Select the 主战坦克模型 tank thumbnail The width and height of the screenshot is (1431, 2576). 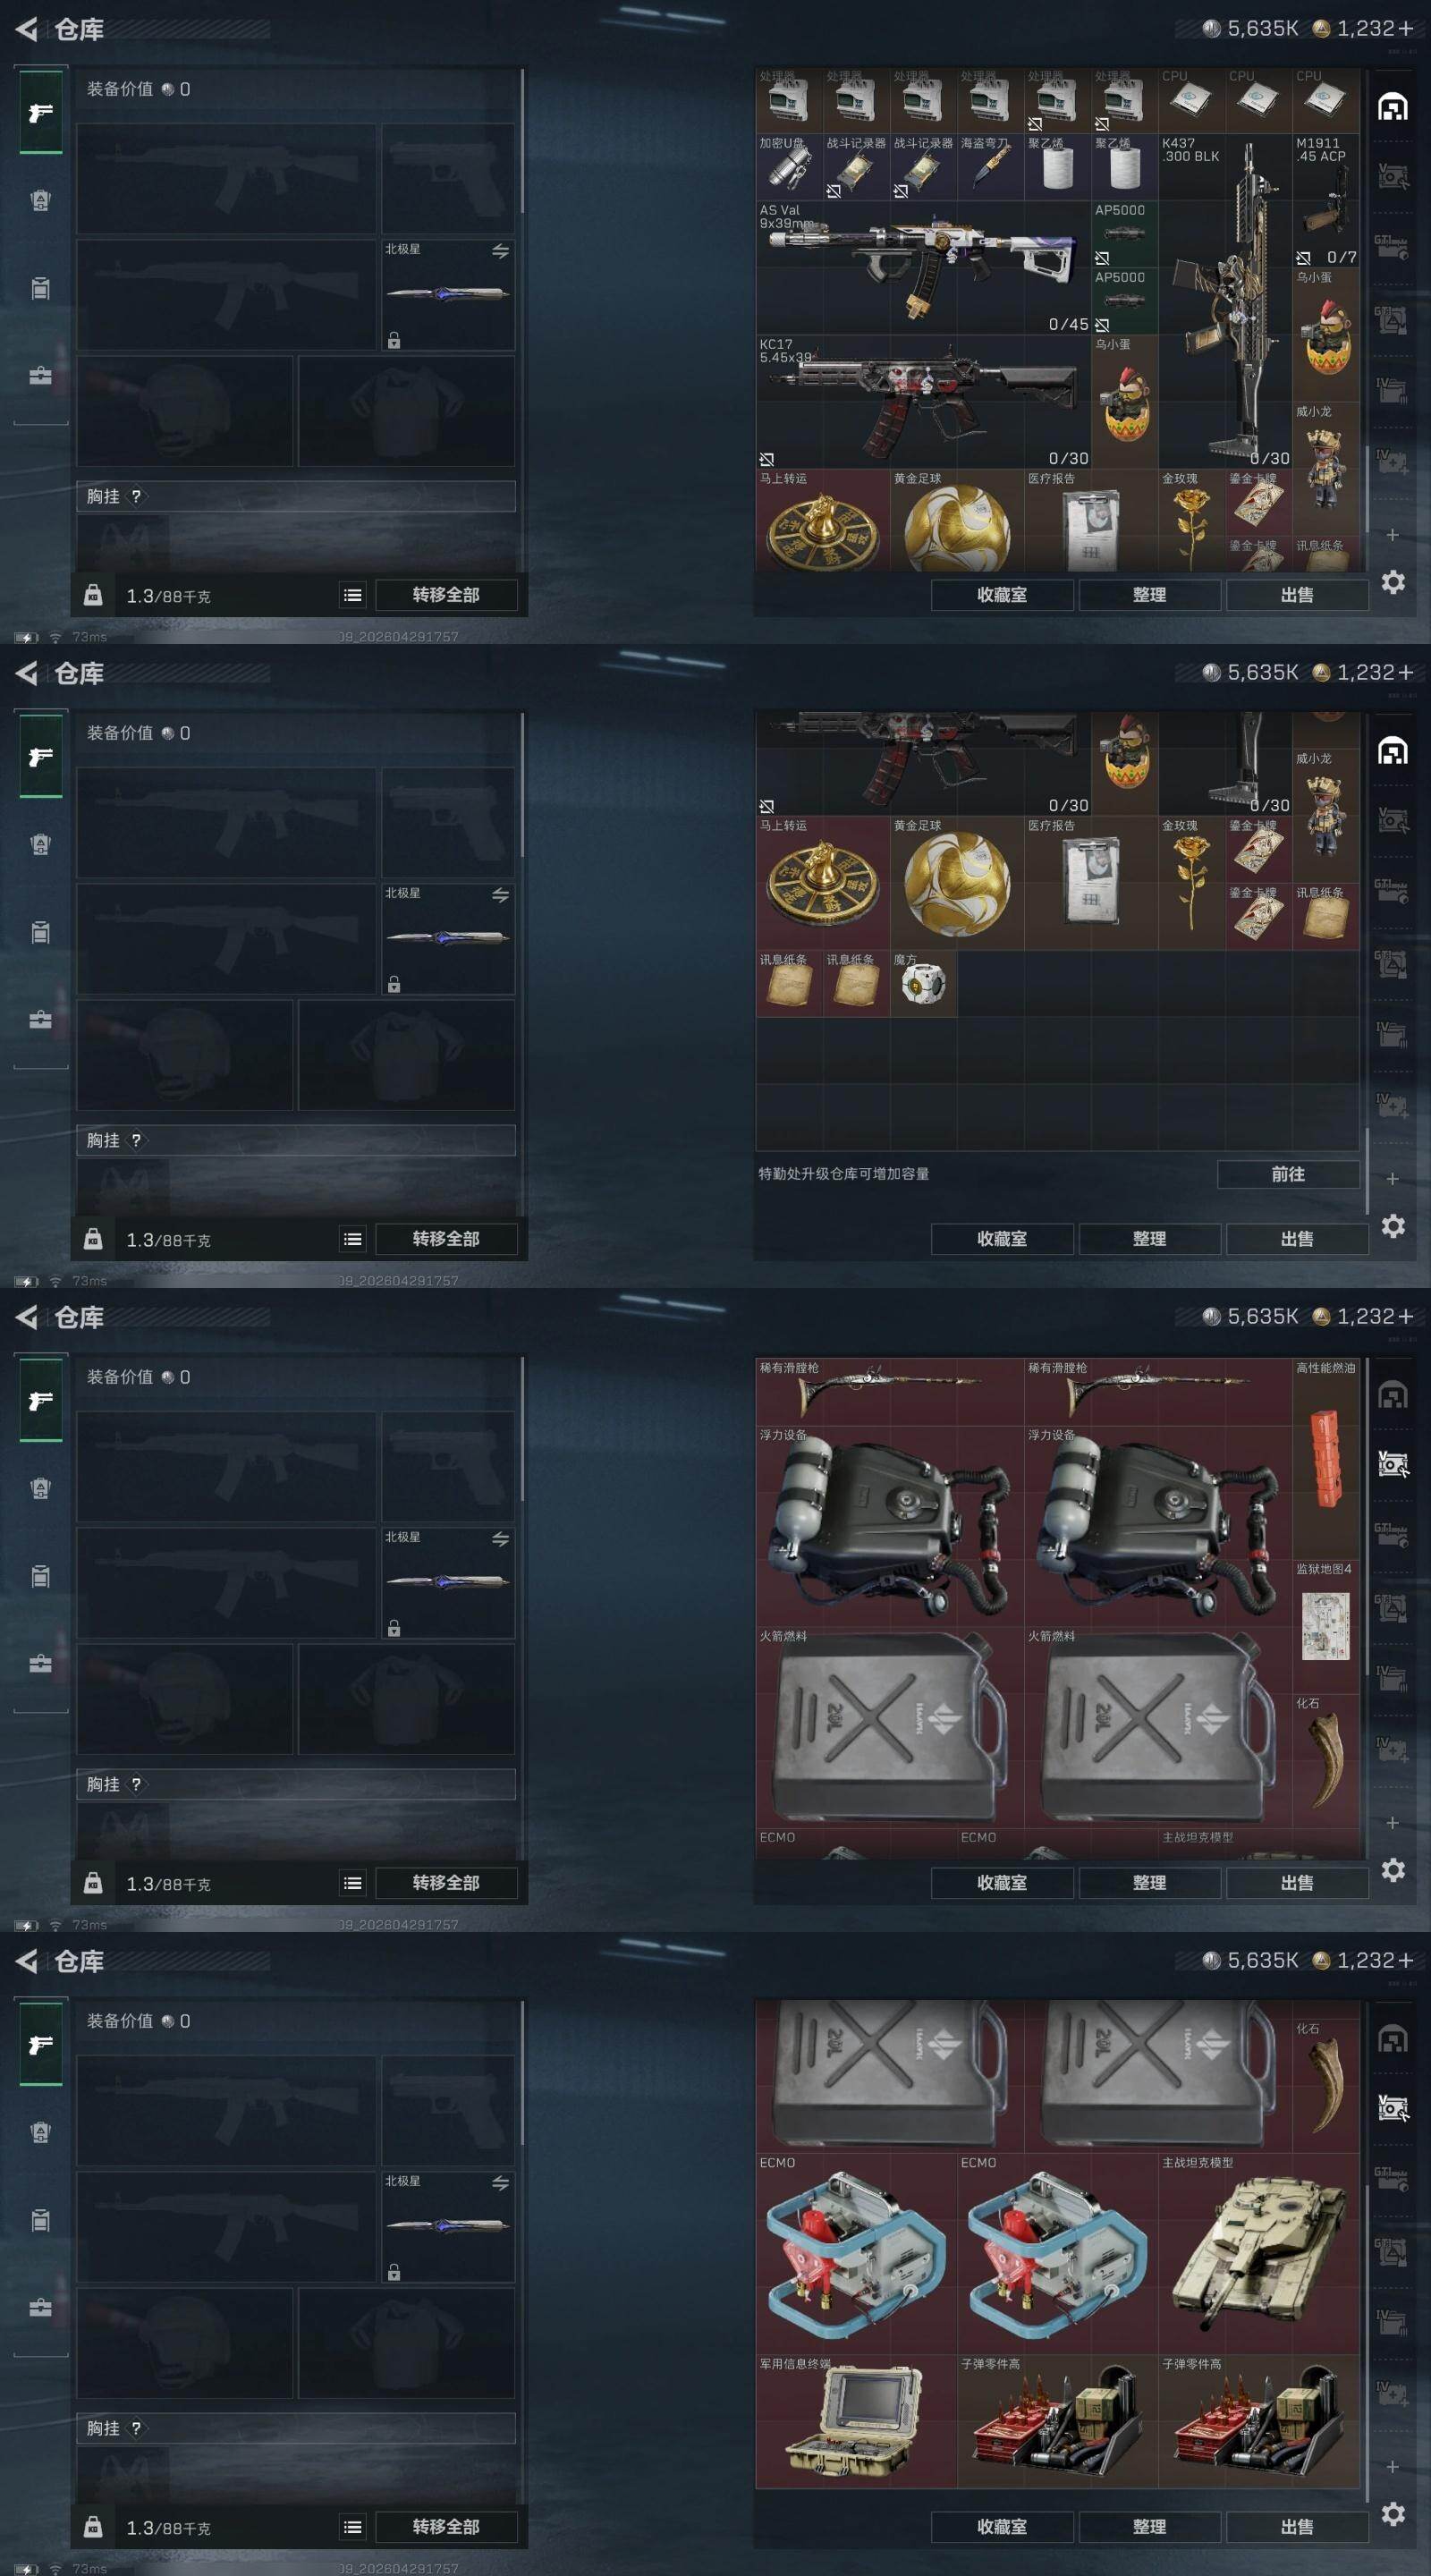click(1259, 2254)
